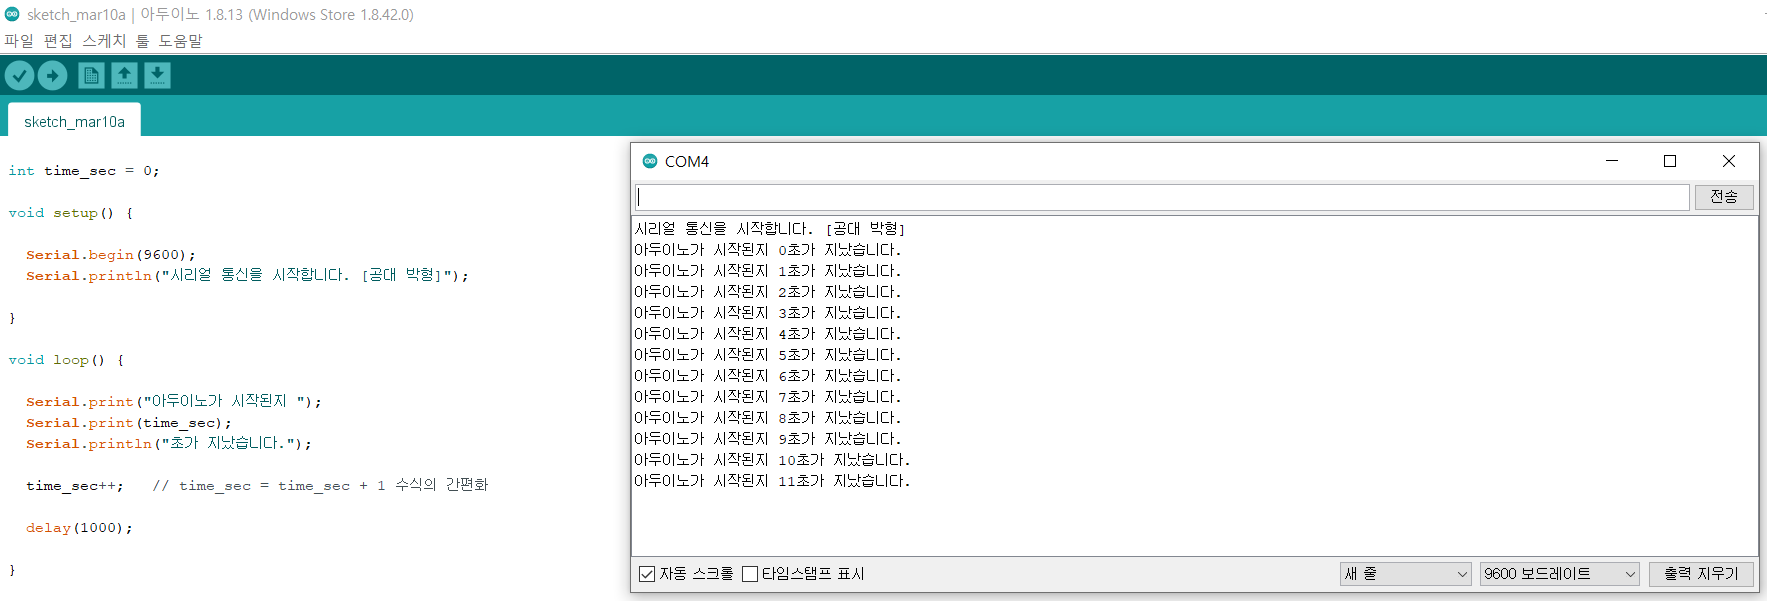1767x601 pixels.
Task: Click output line '시리얼 통신을 시작합니다. [공대 박형]'
Action: click(770, 229)
